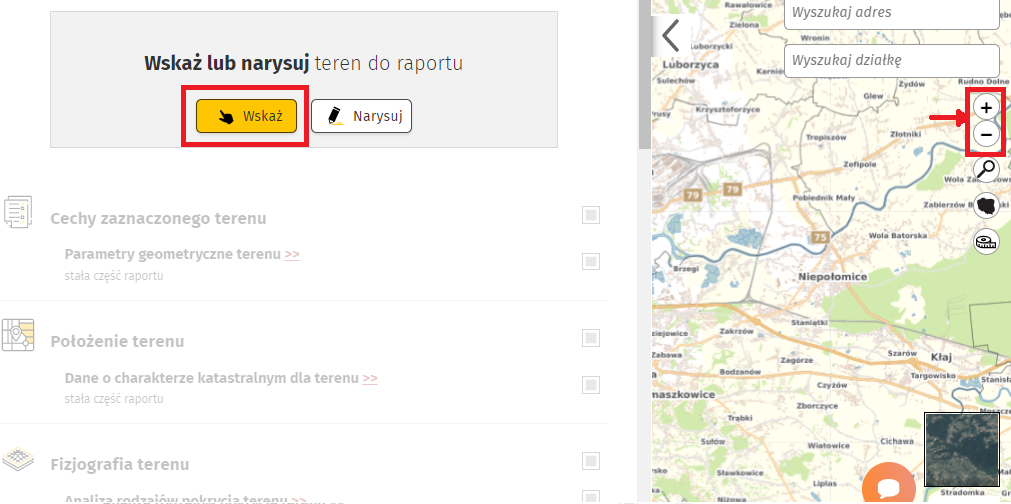
Task: Click the Położenie terenu map icon
Action: 18,335
